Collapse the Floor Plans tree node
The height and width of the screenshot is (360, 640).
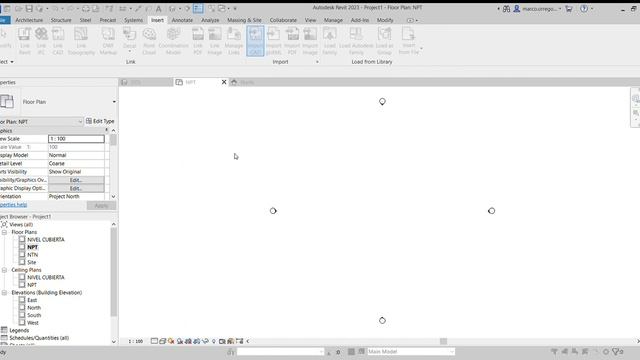(x=4, y=232)
